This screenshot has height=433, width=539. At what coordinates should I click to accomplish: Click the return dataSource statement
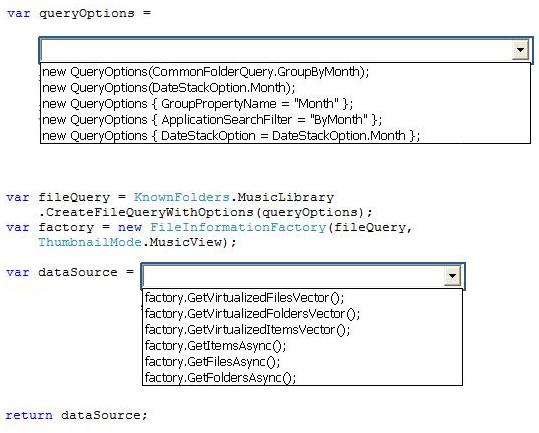coord(76,415)
